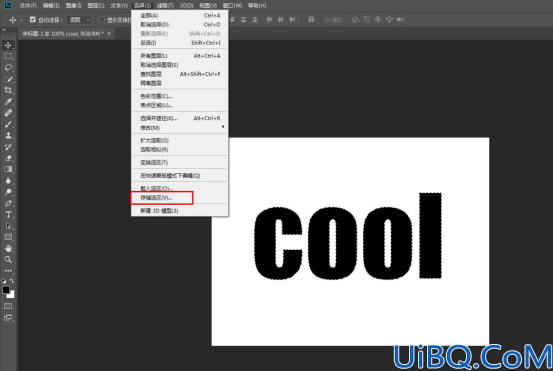Select the Quick Selection tool
Viewport: 553px width, 371px height.
(x=8, y=79)
